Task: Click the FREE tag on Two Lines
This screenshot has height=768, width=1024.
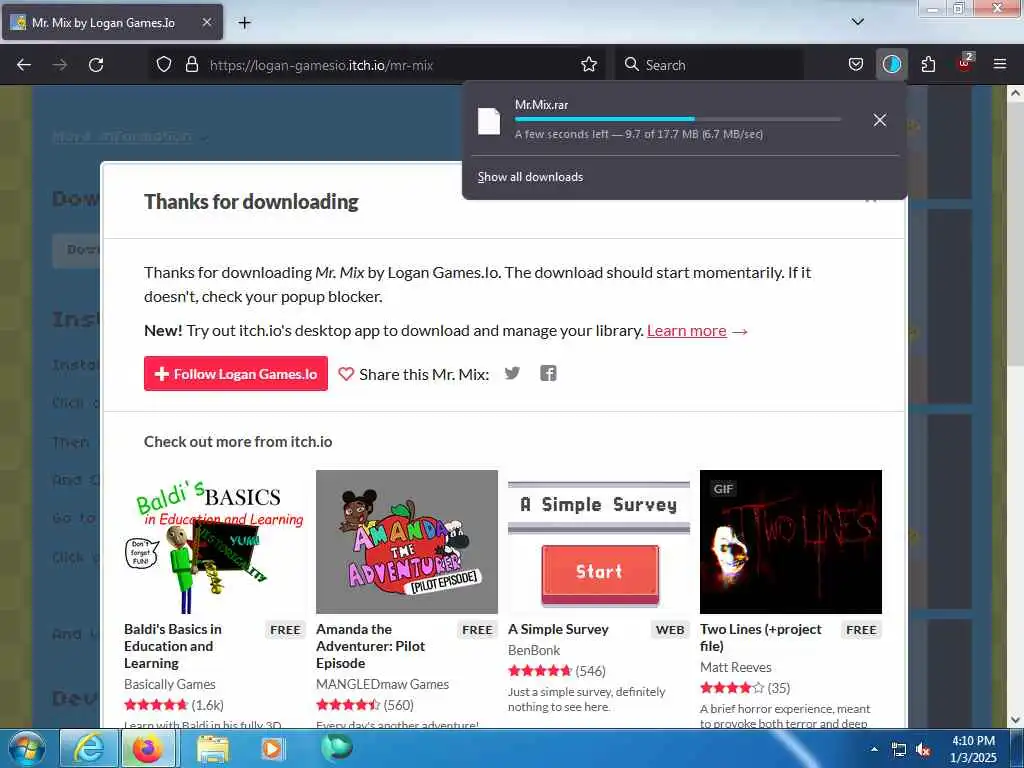Action: (861, 630)
